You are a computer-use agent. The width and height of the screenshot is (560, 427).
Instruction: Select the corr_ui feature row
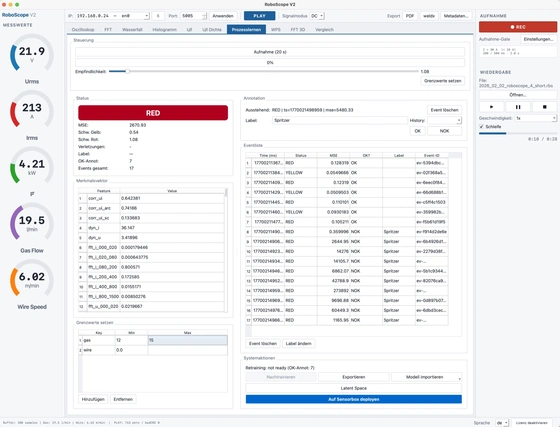click(152, 198)
